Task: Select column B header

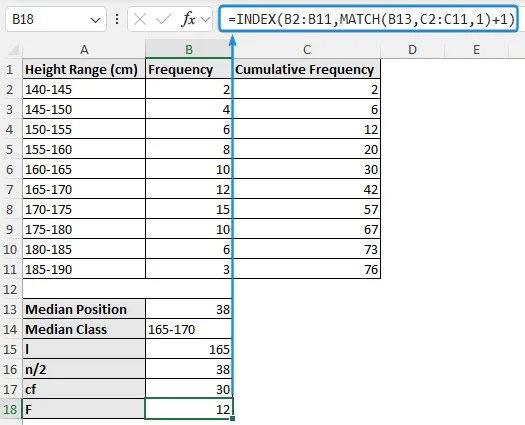Action: click(189, 50)
